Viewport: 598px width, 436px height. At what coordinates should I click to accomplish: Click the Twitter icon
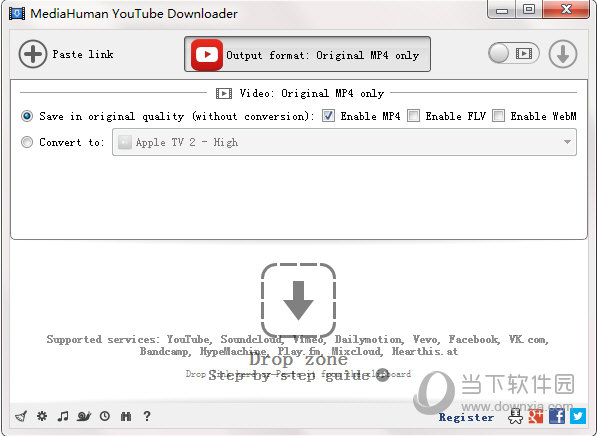[578, 416]
